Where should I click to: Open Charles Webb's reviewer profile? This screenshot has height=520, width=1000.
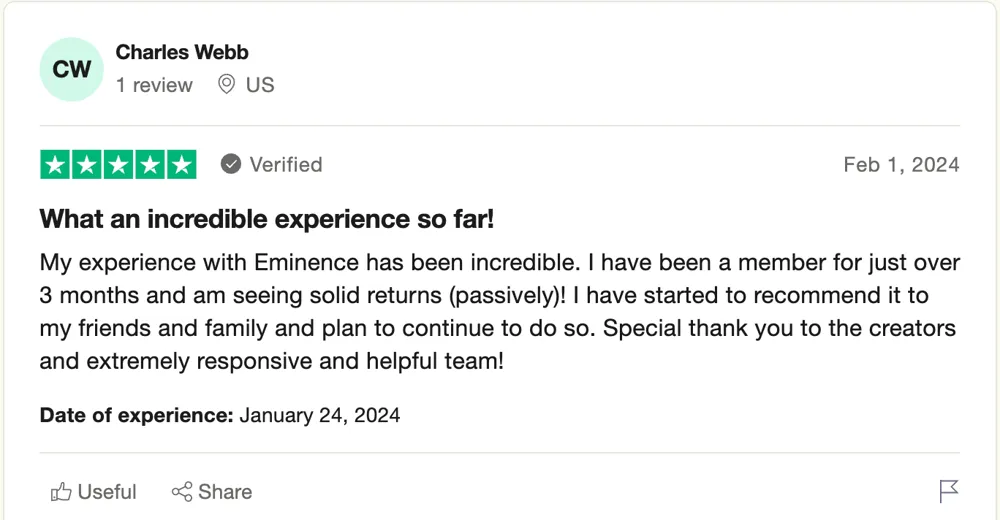pos(182,52)
